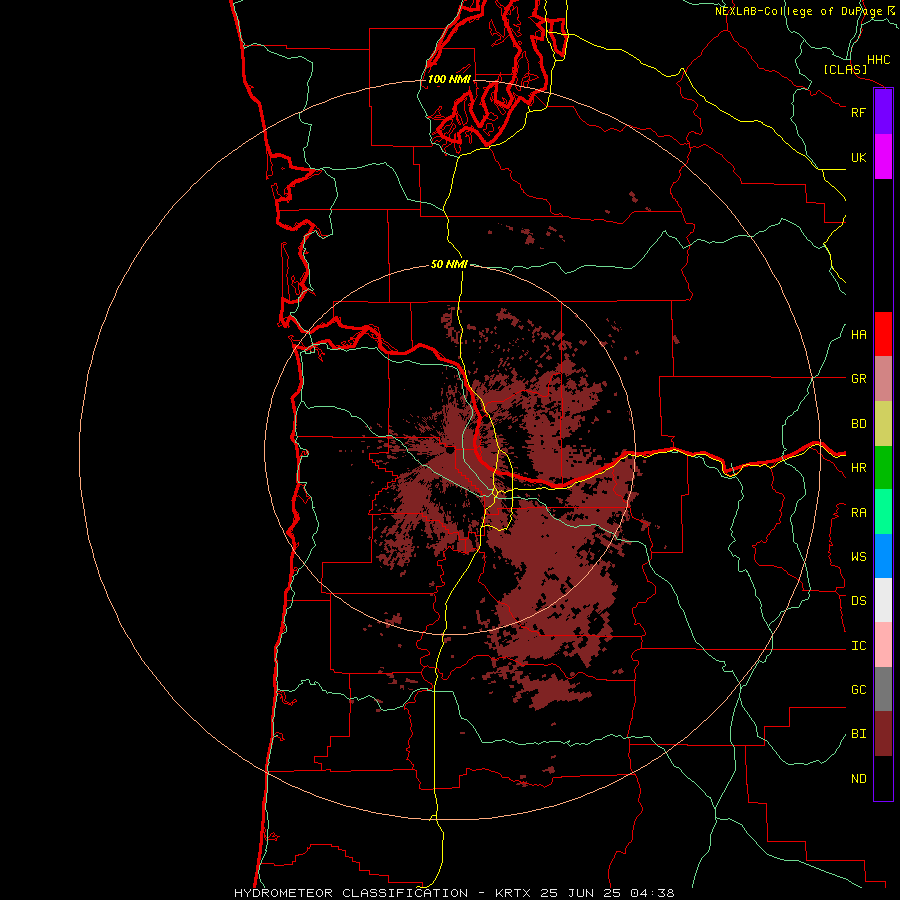This screenshot has width=900, height=900.
Task: Click the RF purple legend swatch
Action: tap(883, 112)
